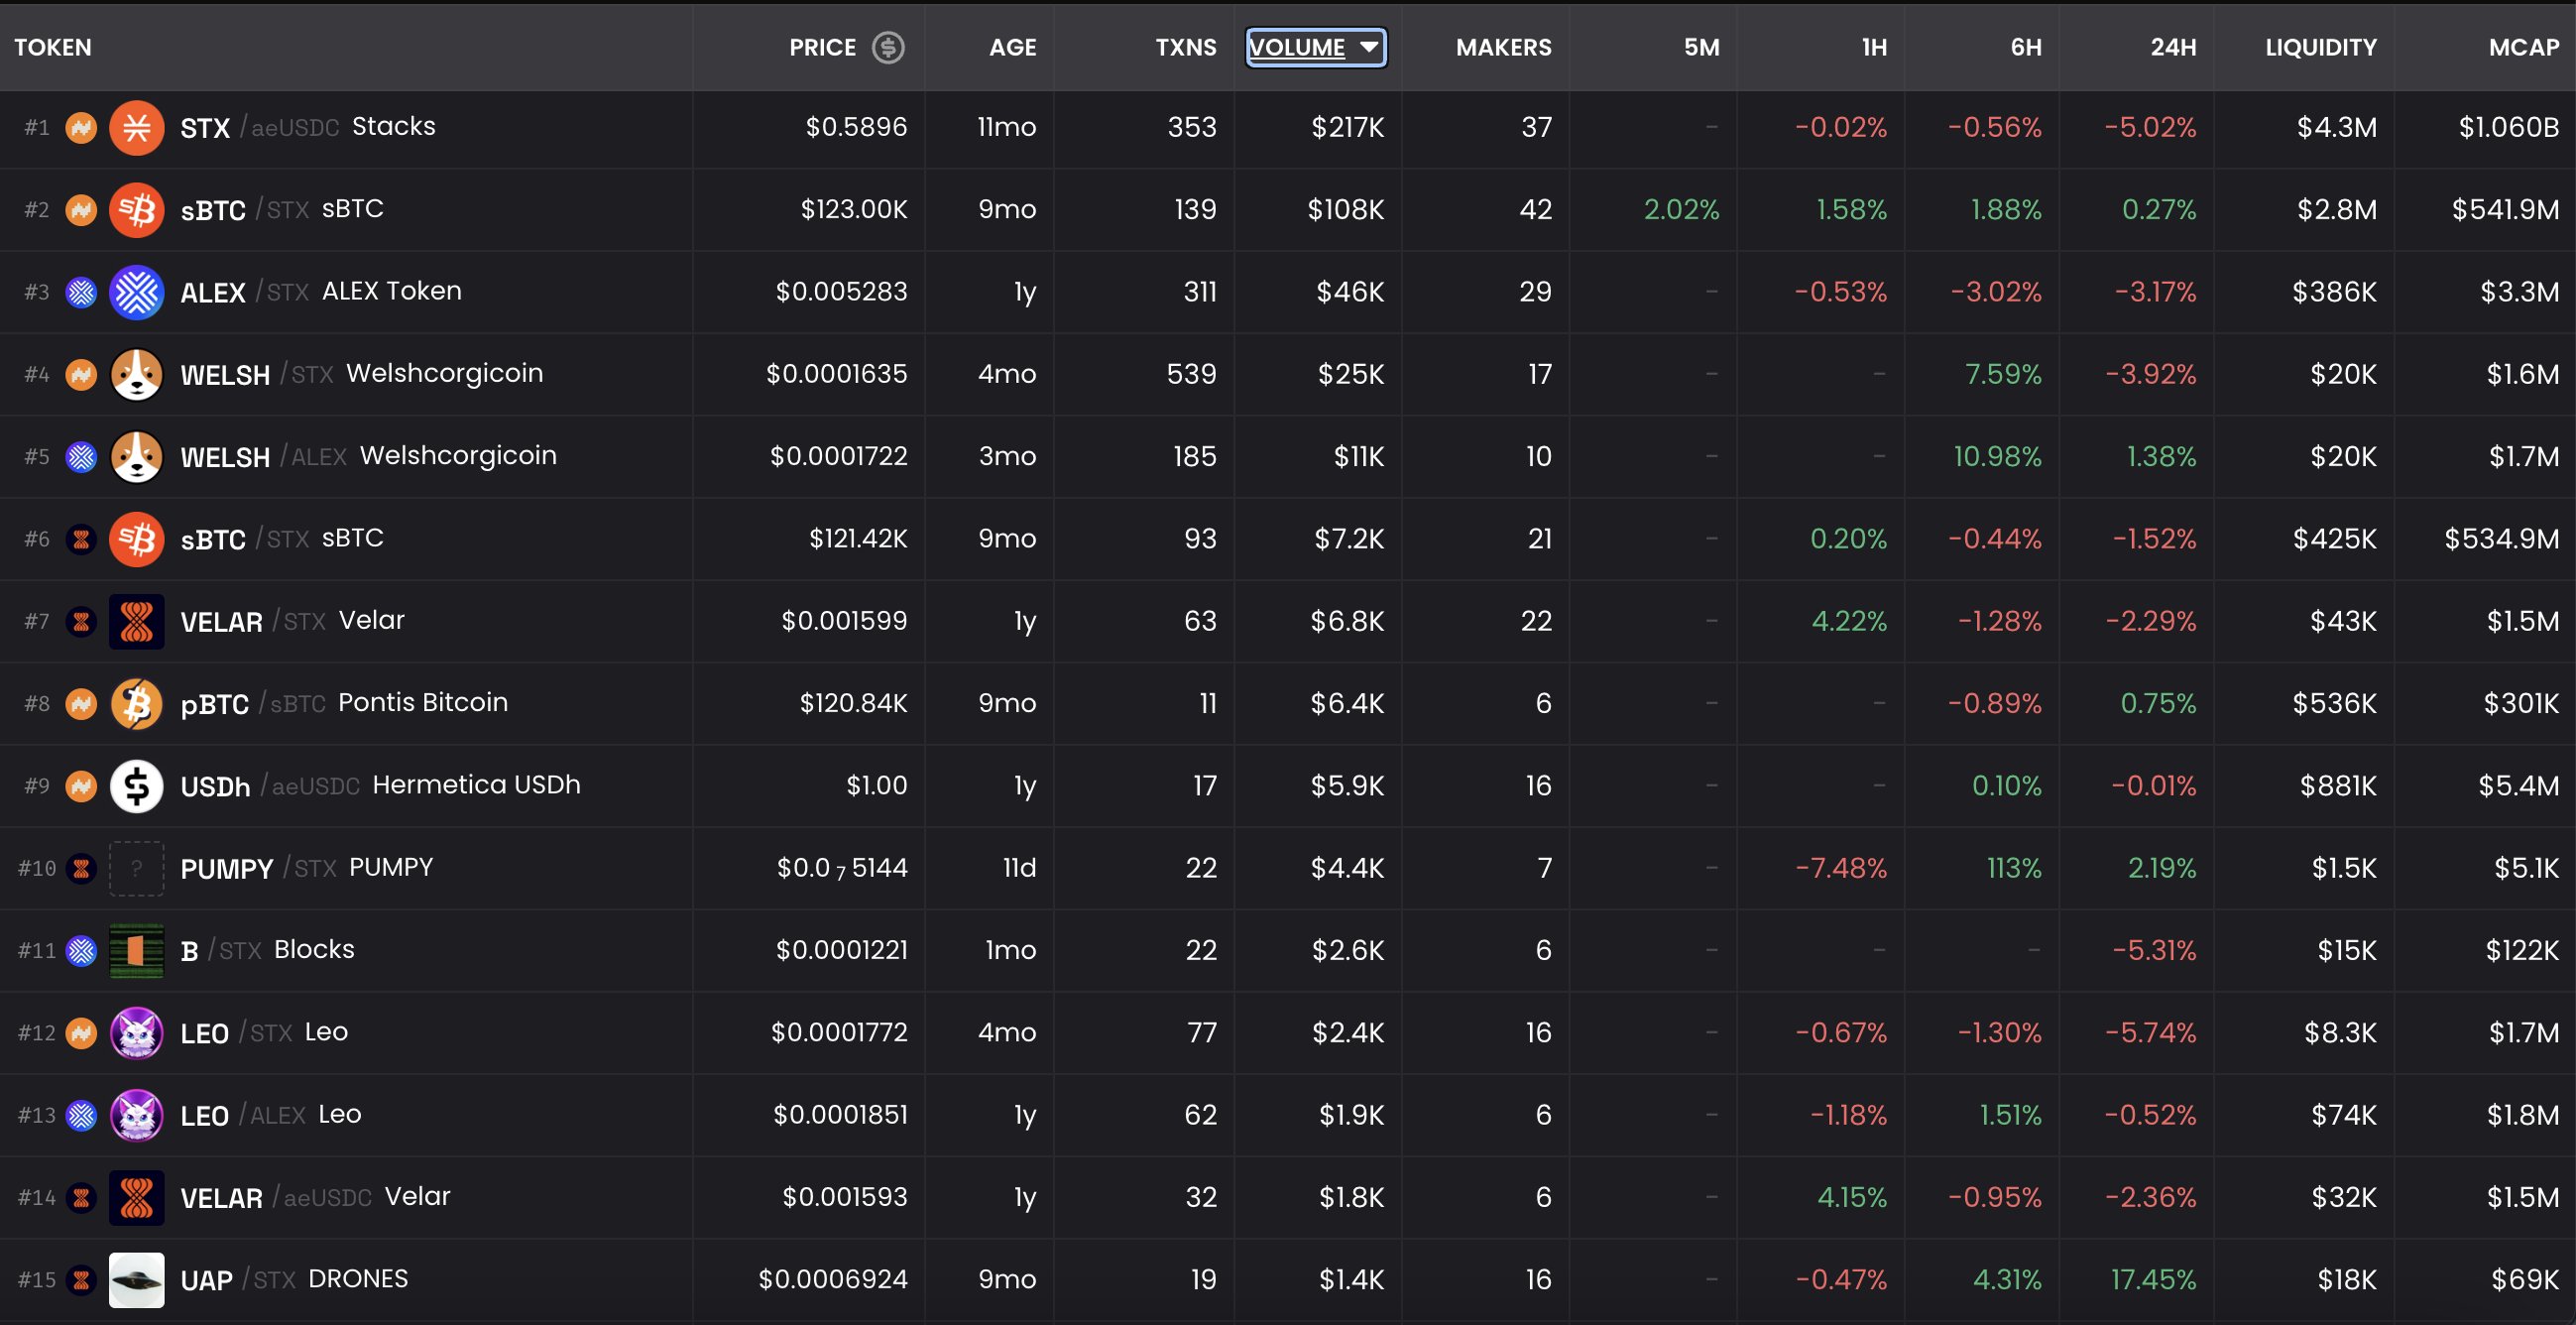2576x1325 pixels.
Task: Click the Hermetica USDh logo
Action: point(136,786)
